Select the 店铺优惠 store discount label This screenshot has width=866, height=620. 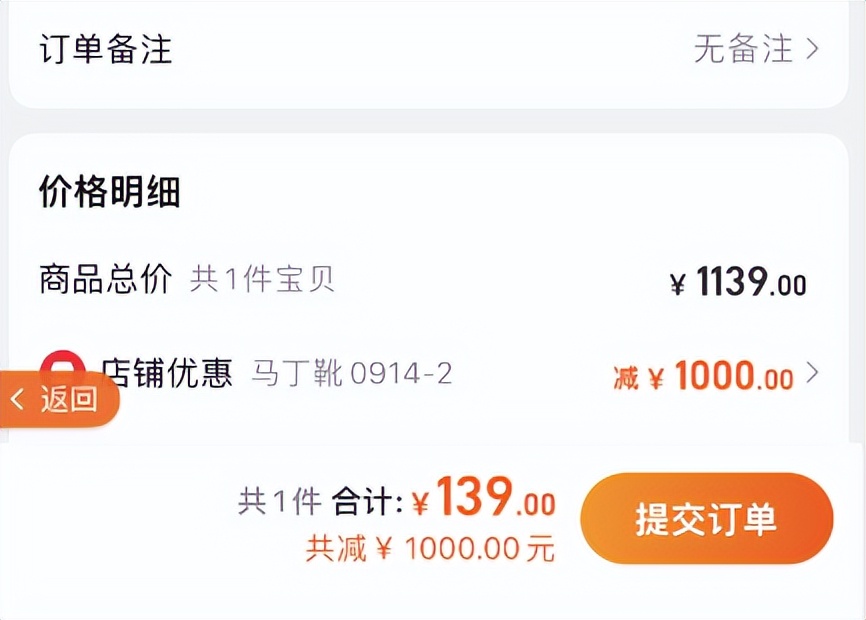(166, 371)
